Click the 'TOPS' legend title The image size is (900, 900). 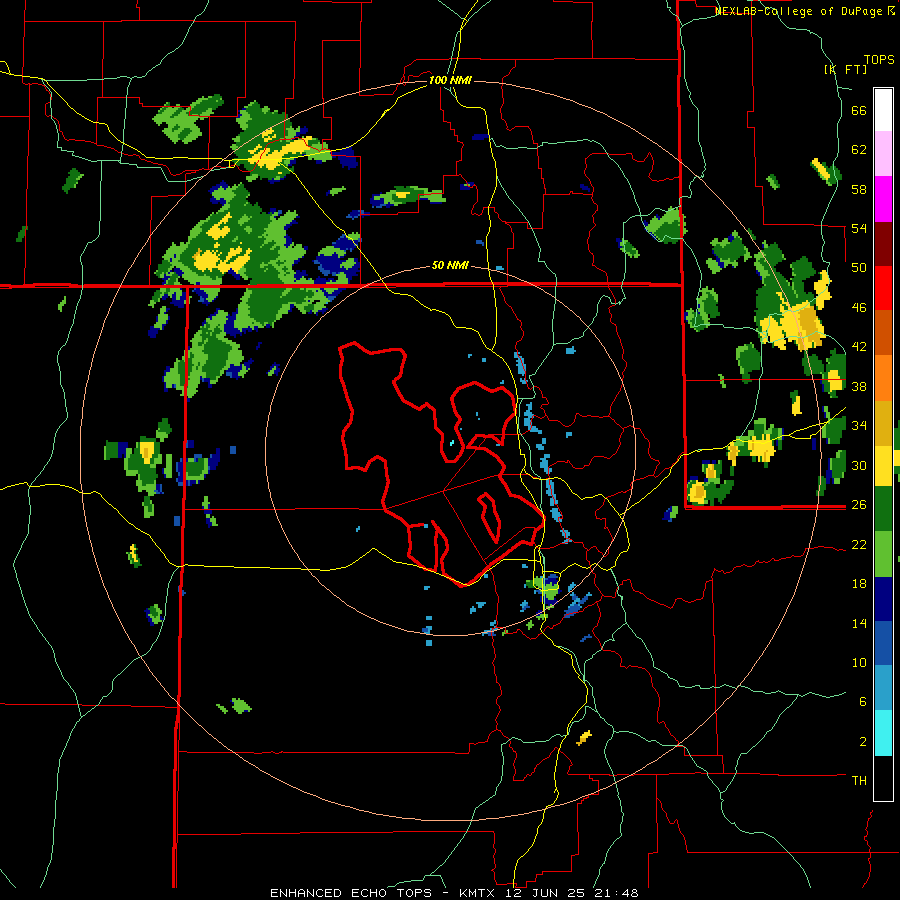(879, 60)
